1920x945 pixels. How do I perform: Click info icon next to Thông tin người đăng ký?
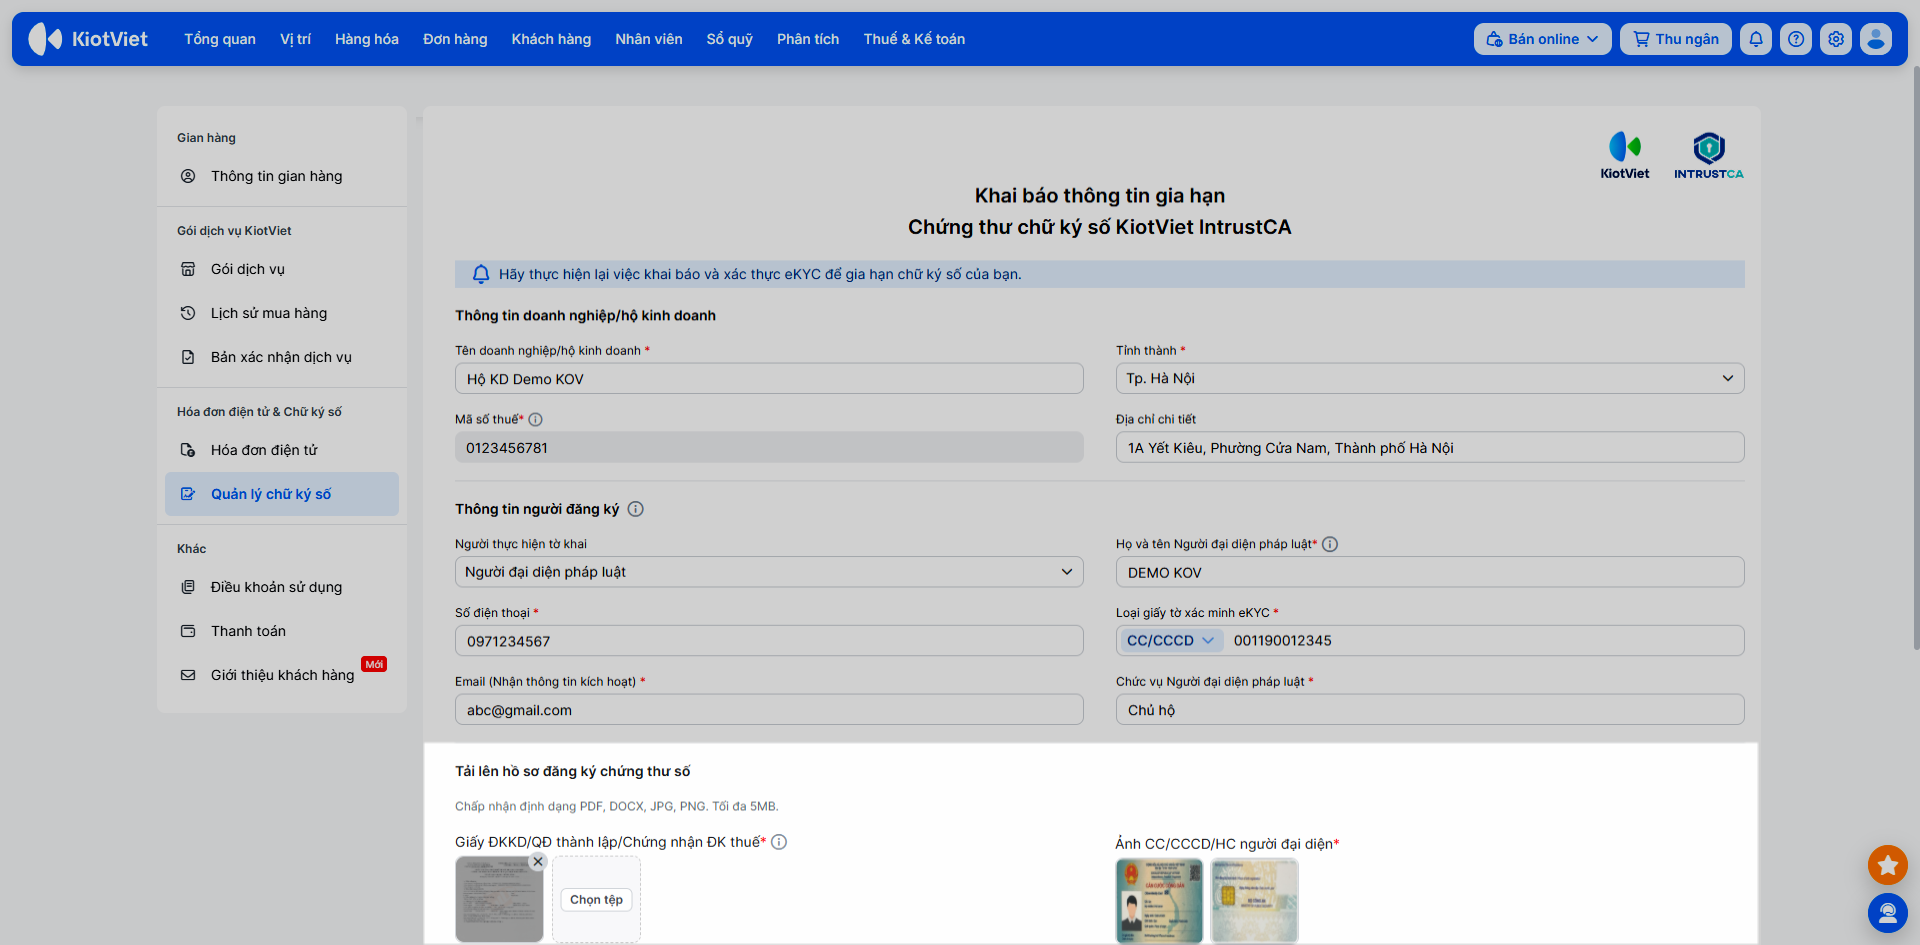point(635,509)
